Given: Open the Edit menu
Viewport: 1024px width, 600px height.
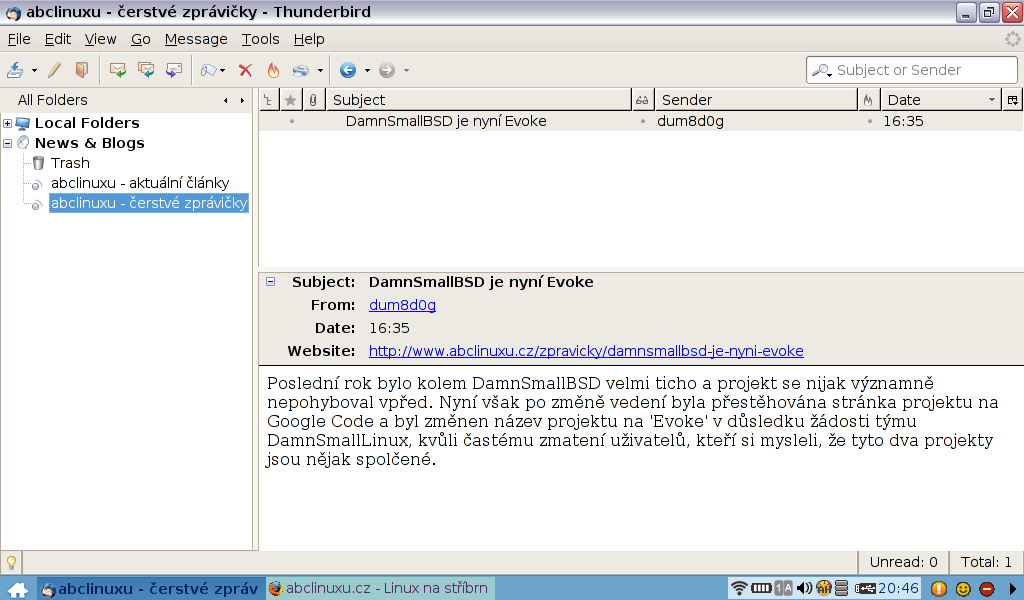Looking at the screenshot, I should 57,39.
